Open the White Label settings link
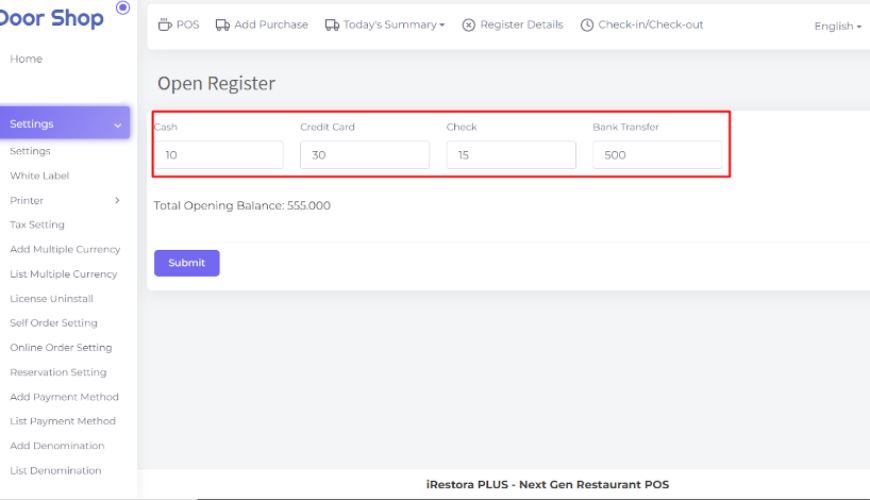Screen dimensions: 870x500 tap(39, 176)
